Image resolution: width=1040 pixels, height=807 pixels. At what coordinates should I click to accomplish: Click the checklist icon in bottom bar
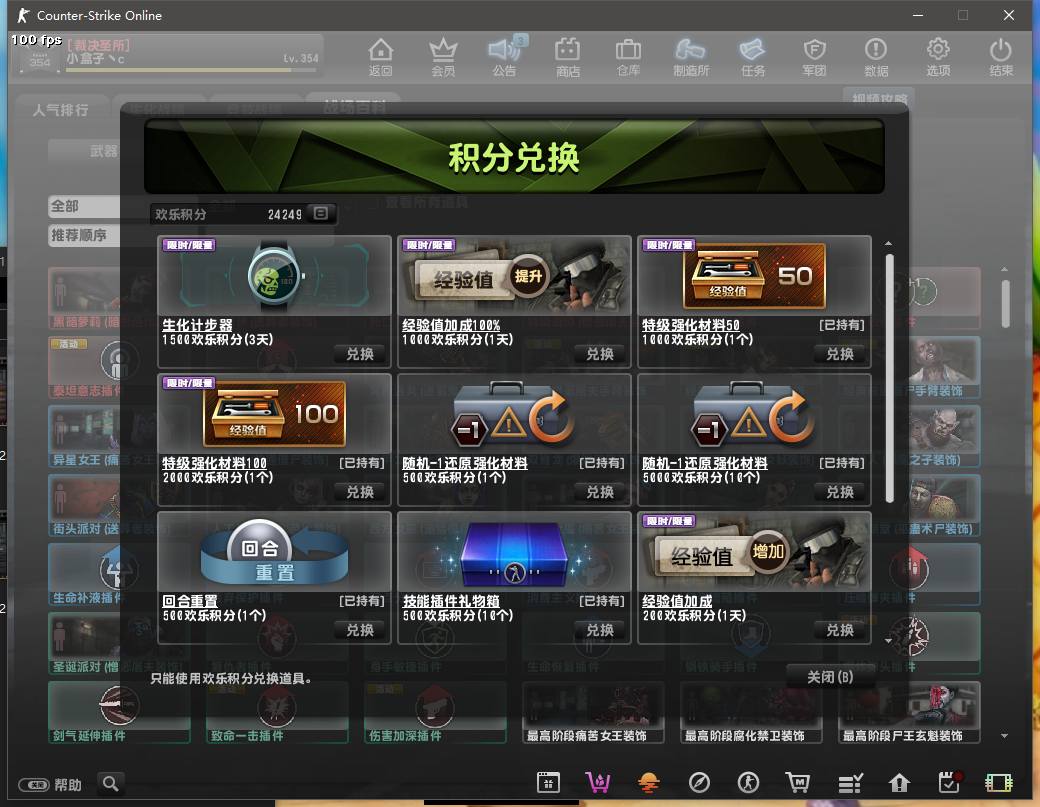tap(850, 783)
